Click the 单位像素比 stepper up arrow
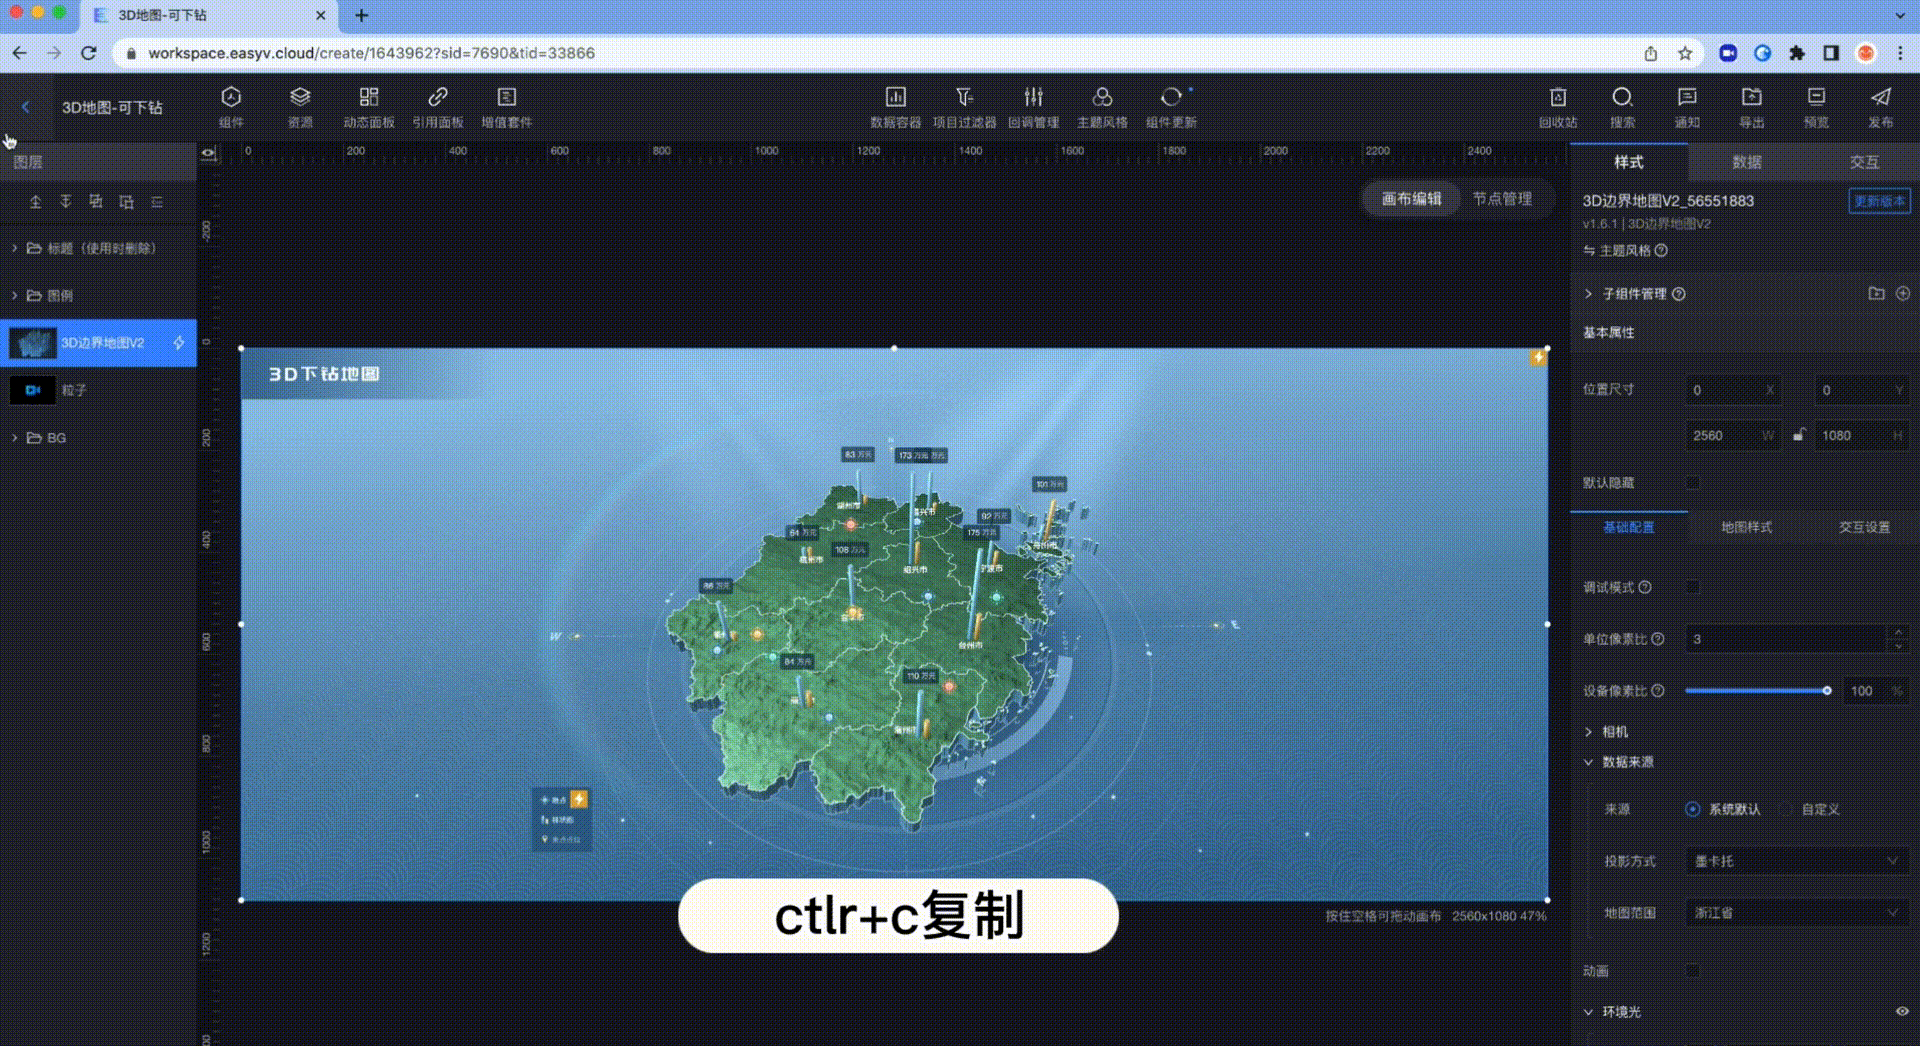This screenshot has width=1920, height=1046. 1898,632
